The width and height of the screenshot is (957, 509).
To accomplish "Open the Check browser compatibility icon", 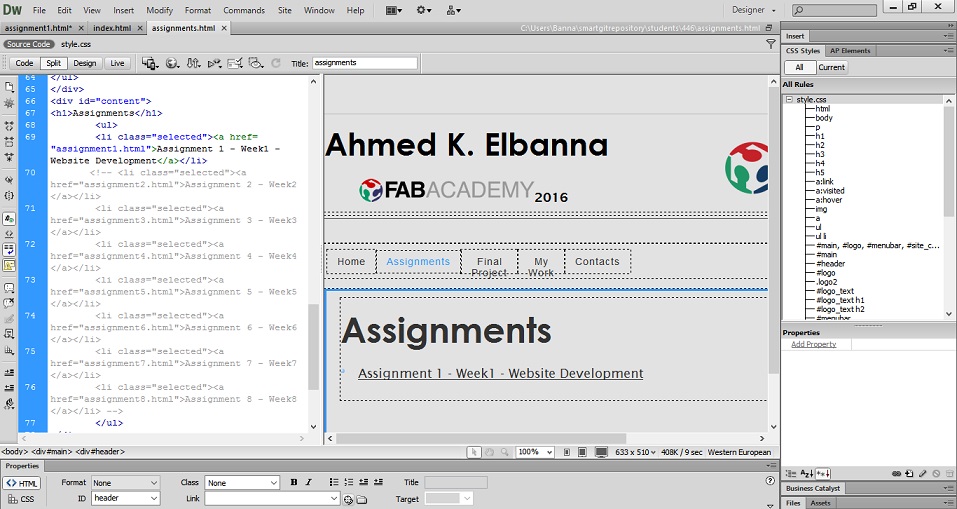I will 235,63.
